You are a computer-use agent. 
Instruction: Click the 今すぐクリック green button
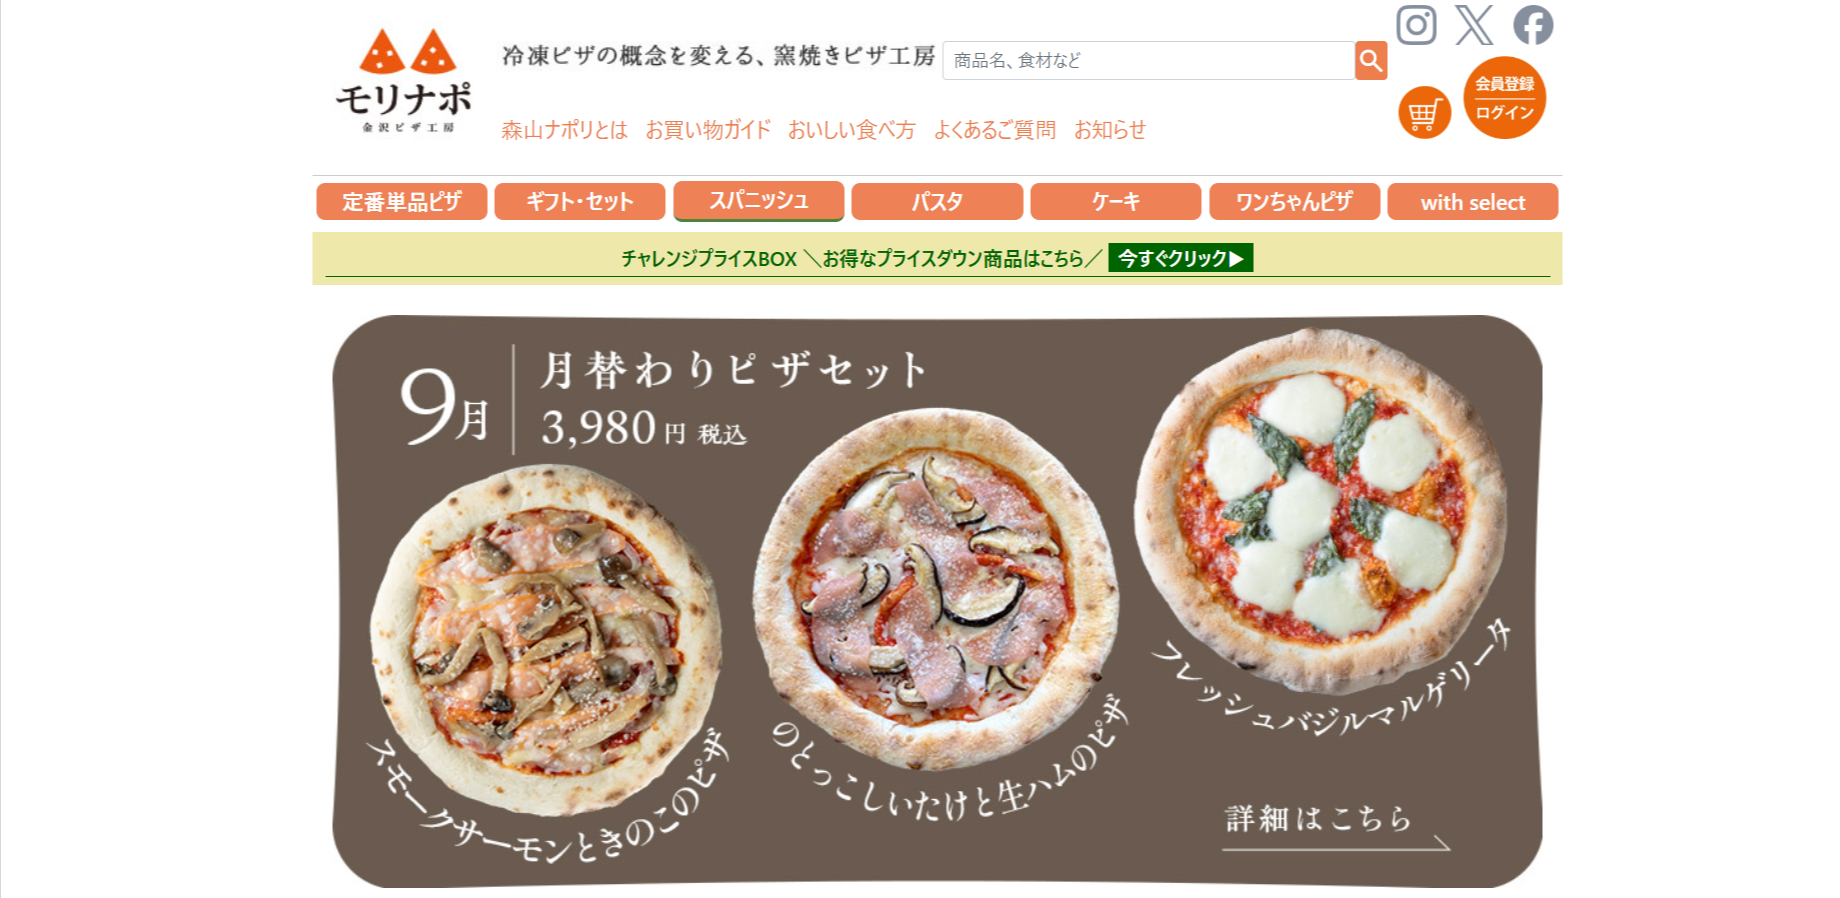click(1180, 258)
